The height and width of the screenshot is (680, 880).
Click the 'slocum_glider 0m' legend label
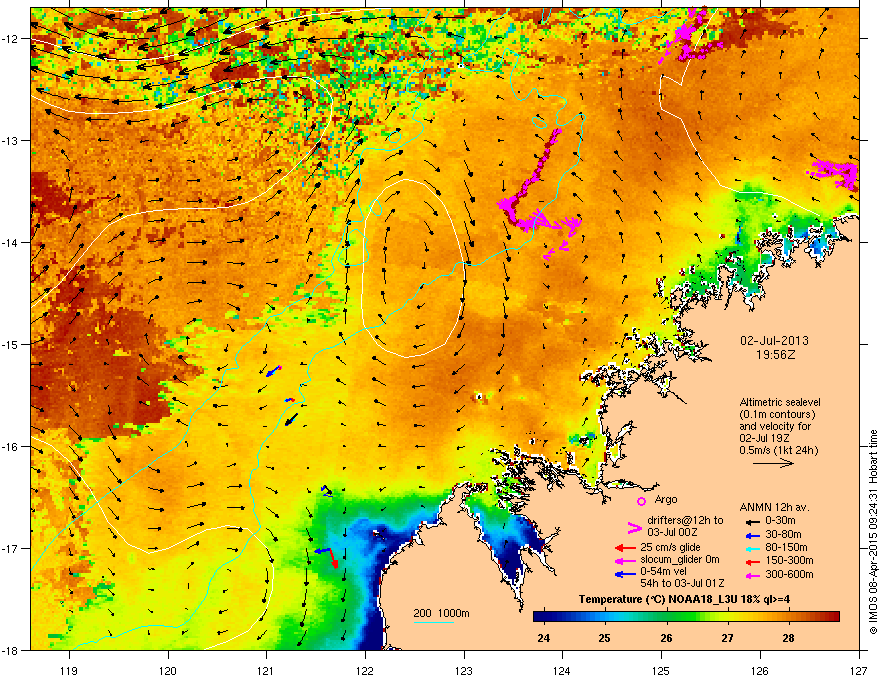point(680,560)
